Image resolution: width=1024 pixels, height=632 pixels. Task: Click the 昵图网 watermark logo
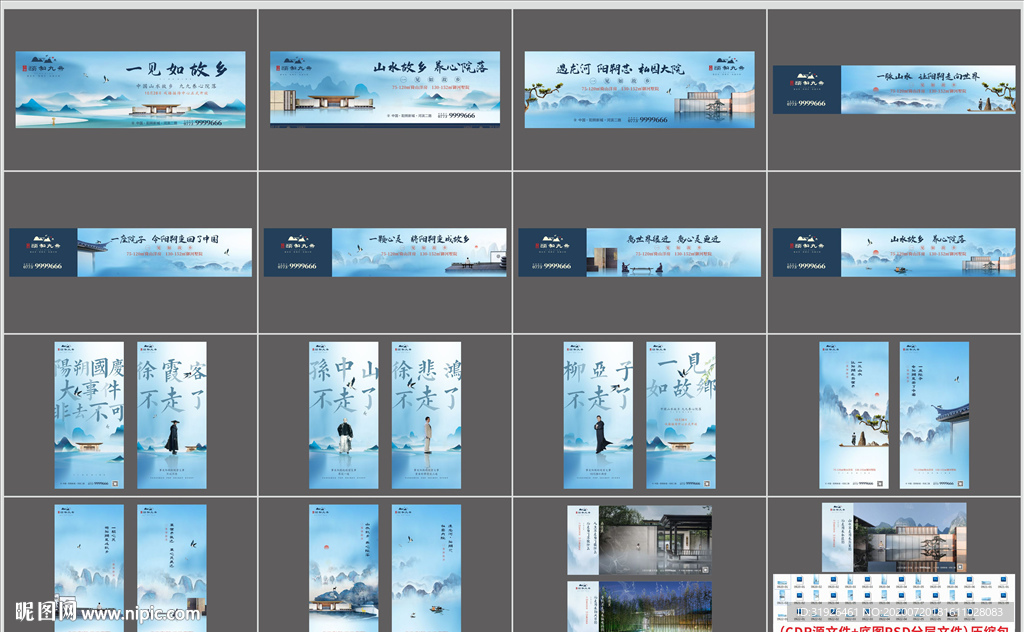40,609
